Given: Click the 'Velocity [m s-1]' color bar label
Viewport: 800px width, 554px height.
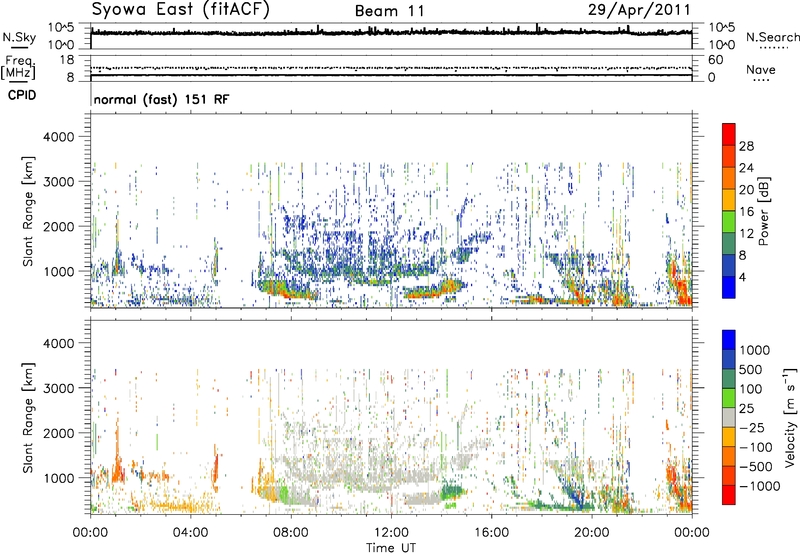Looking at the screenshot, I should 790,417.
